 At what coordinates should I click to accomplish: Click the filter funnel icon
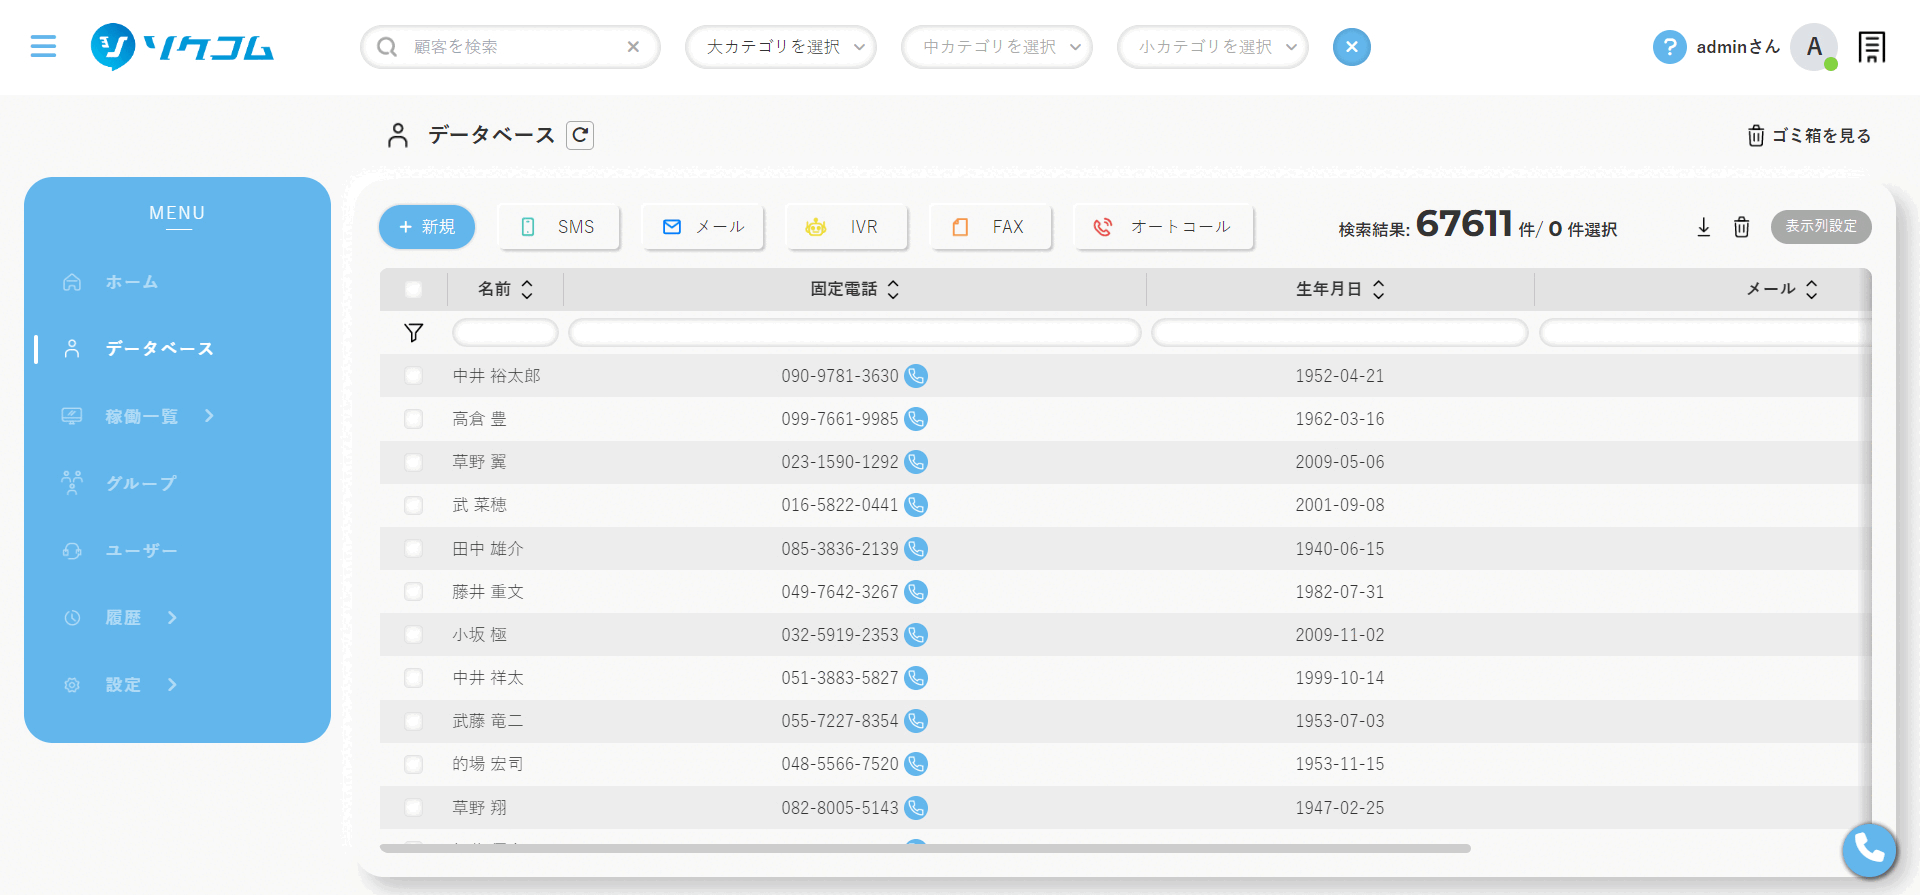(413, 333)
